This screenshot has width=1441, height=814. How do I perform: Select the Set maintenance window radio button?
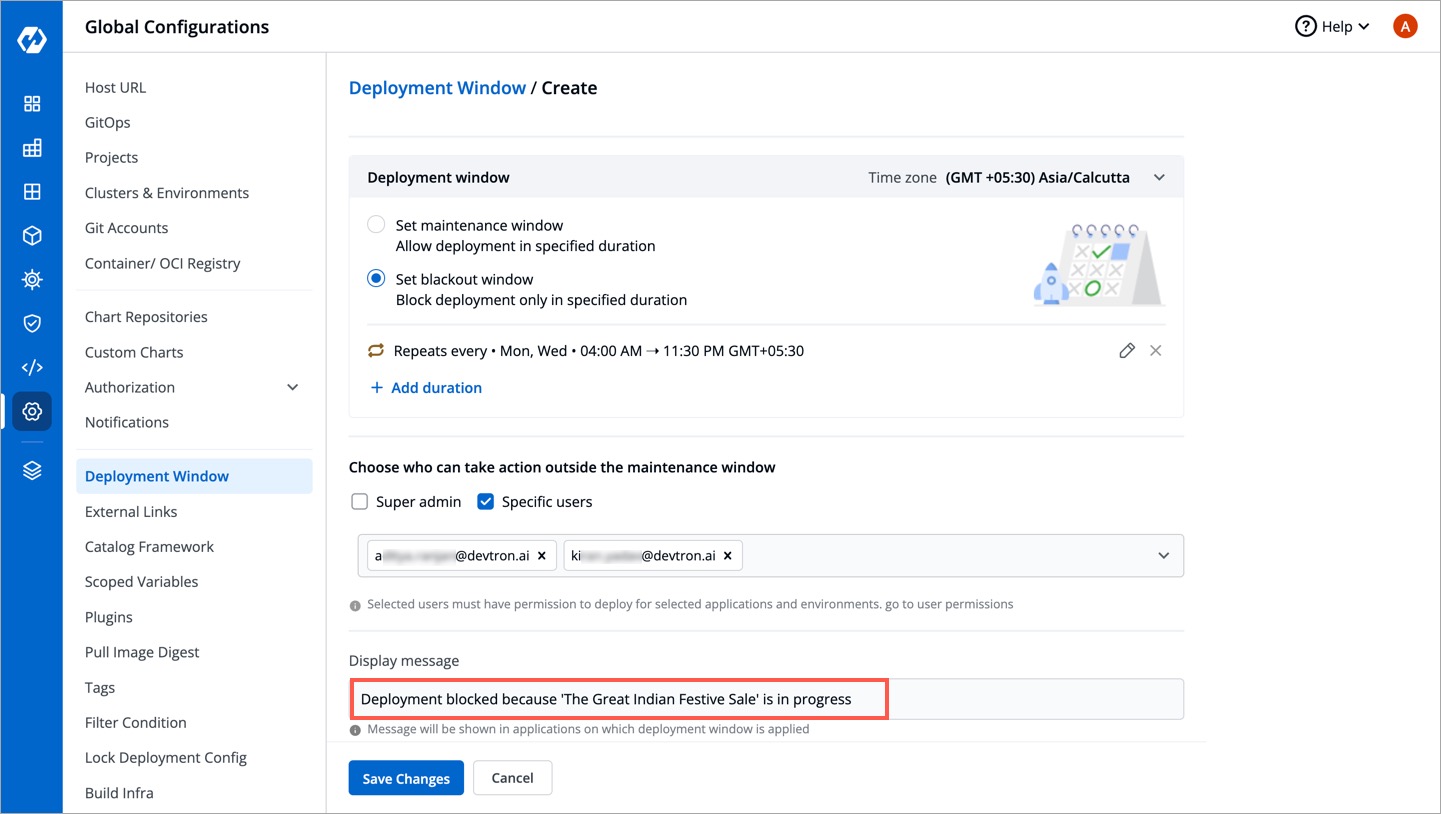coord(376,226)
